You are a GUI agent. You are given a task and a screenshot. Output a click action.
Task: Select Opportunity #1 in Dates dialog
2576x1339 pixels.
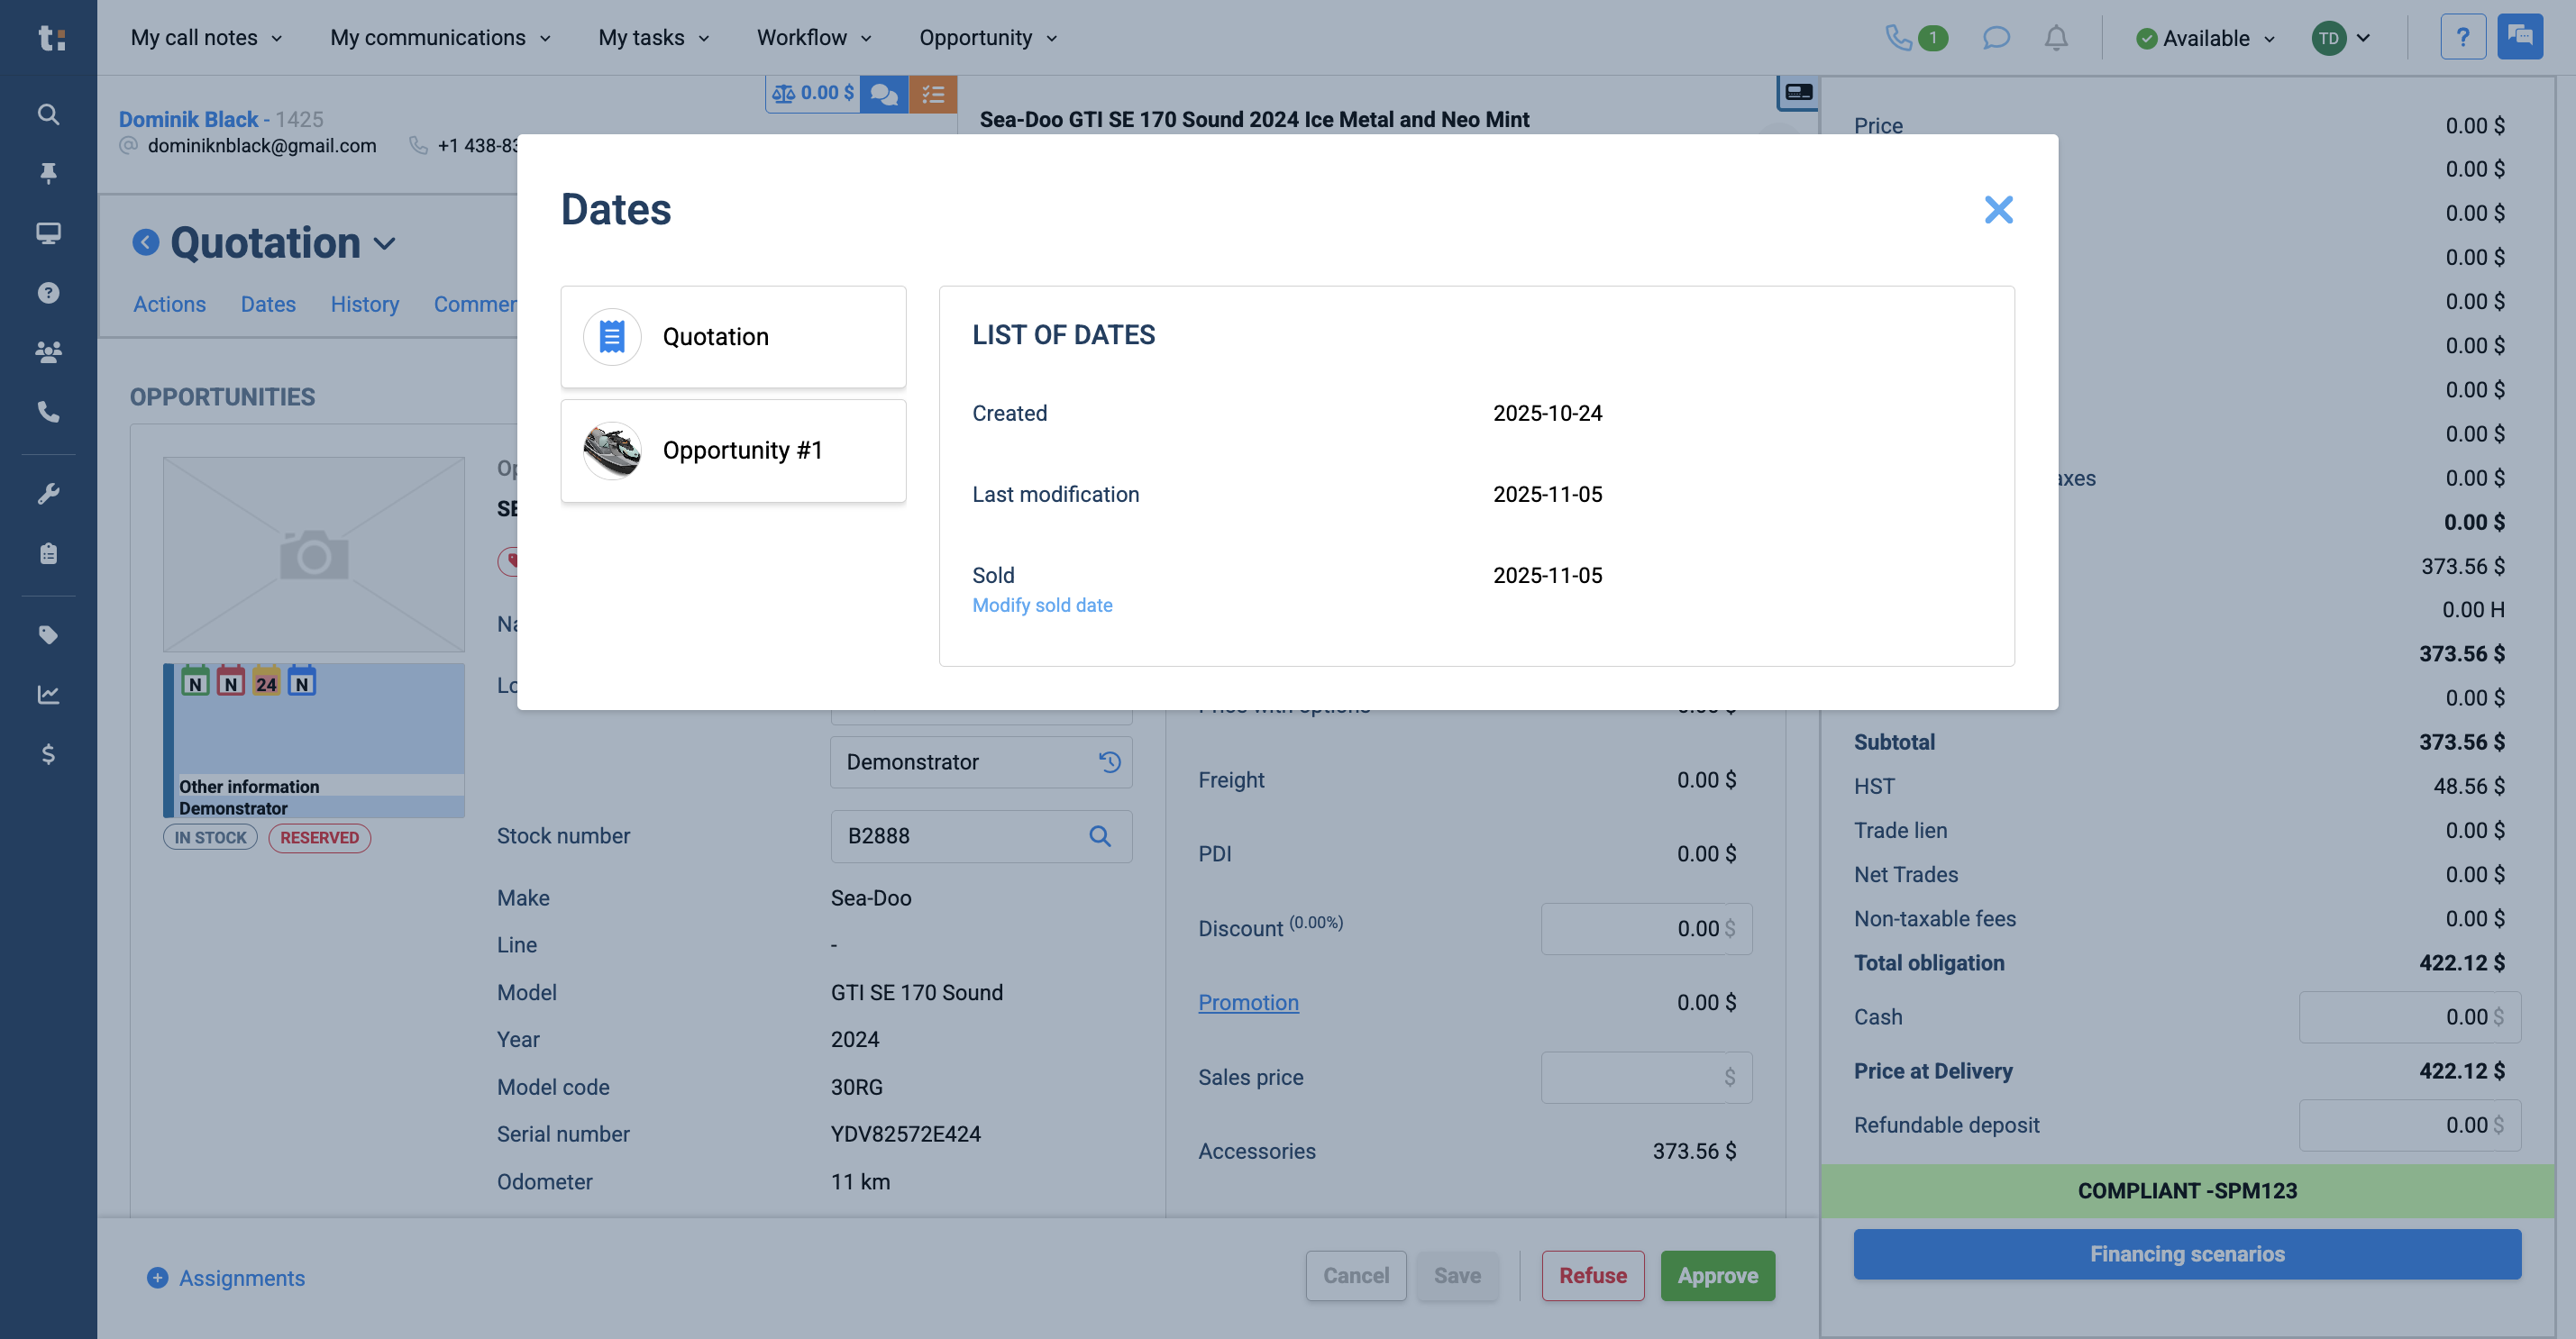tap(733, 451)
